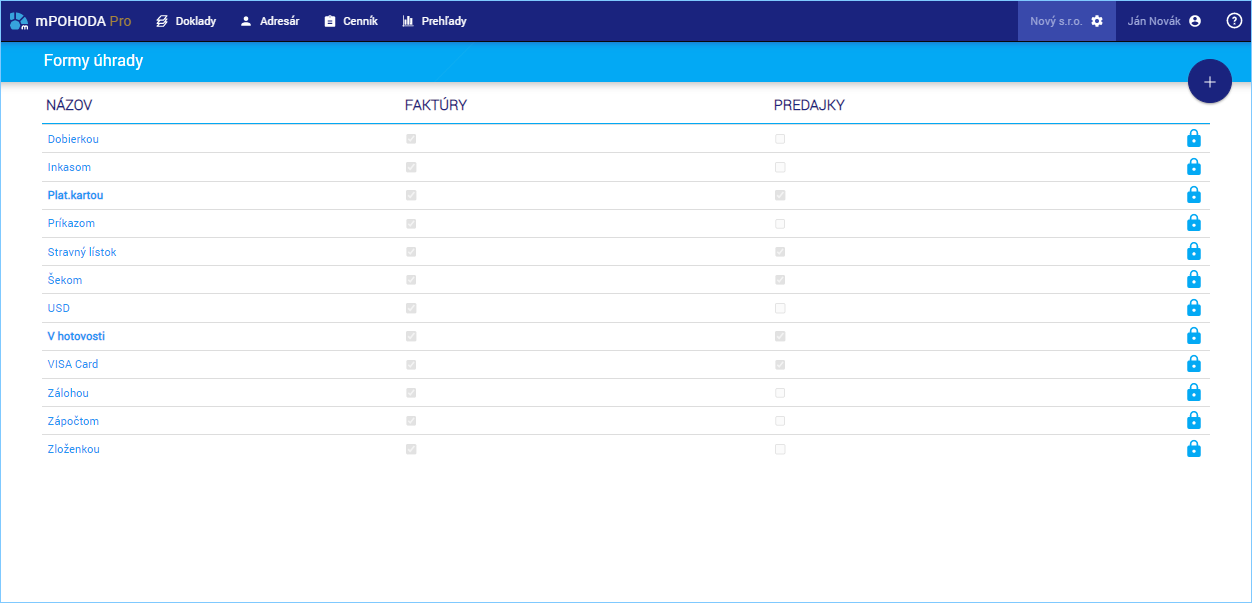Image resolution: width=1252 pixels, height=603 pixels.
Task: Toggle the Predajky checkbox for Dobierkou
Action: 780,139
